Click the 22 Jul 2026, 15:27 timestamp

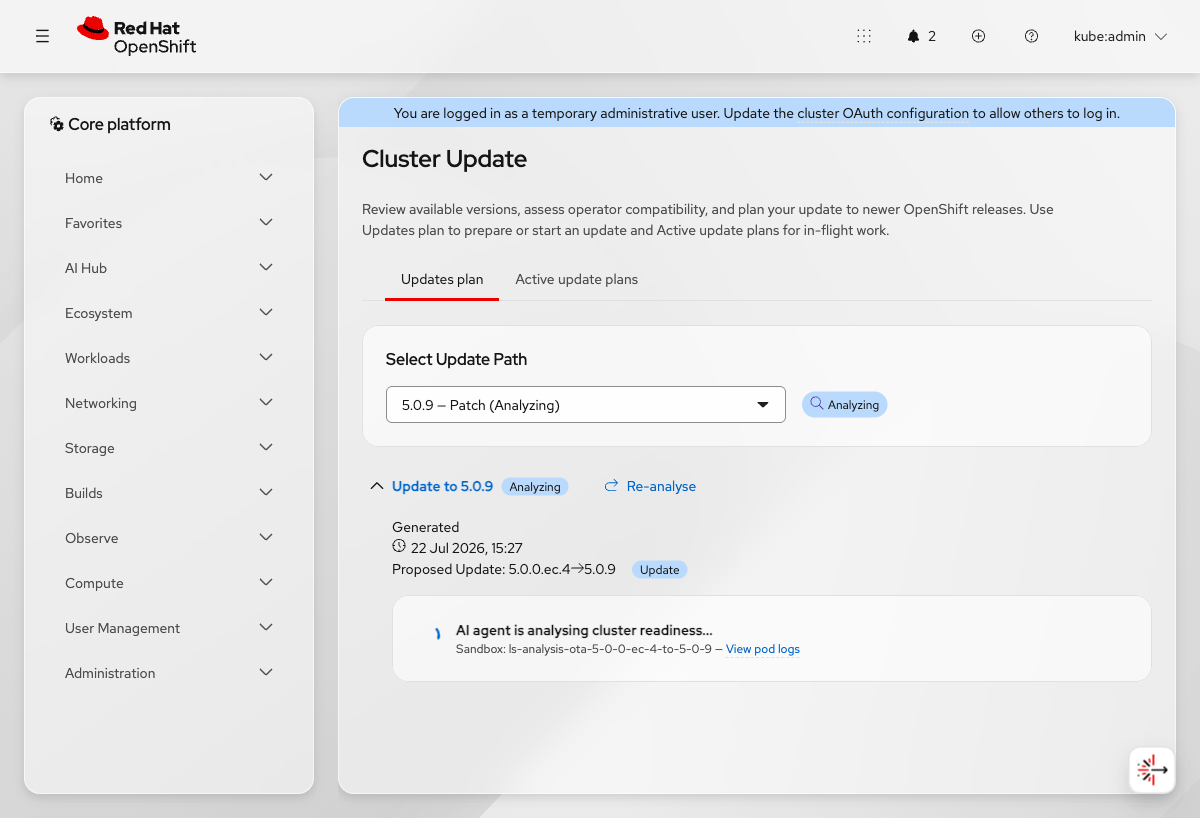tap(467, 548)
